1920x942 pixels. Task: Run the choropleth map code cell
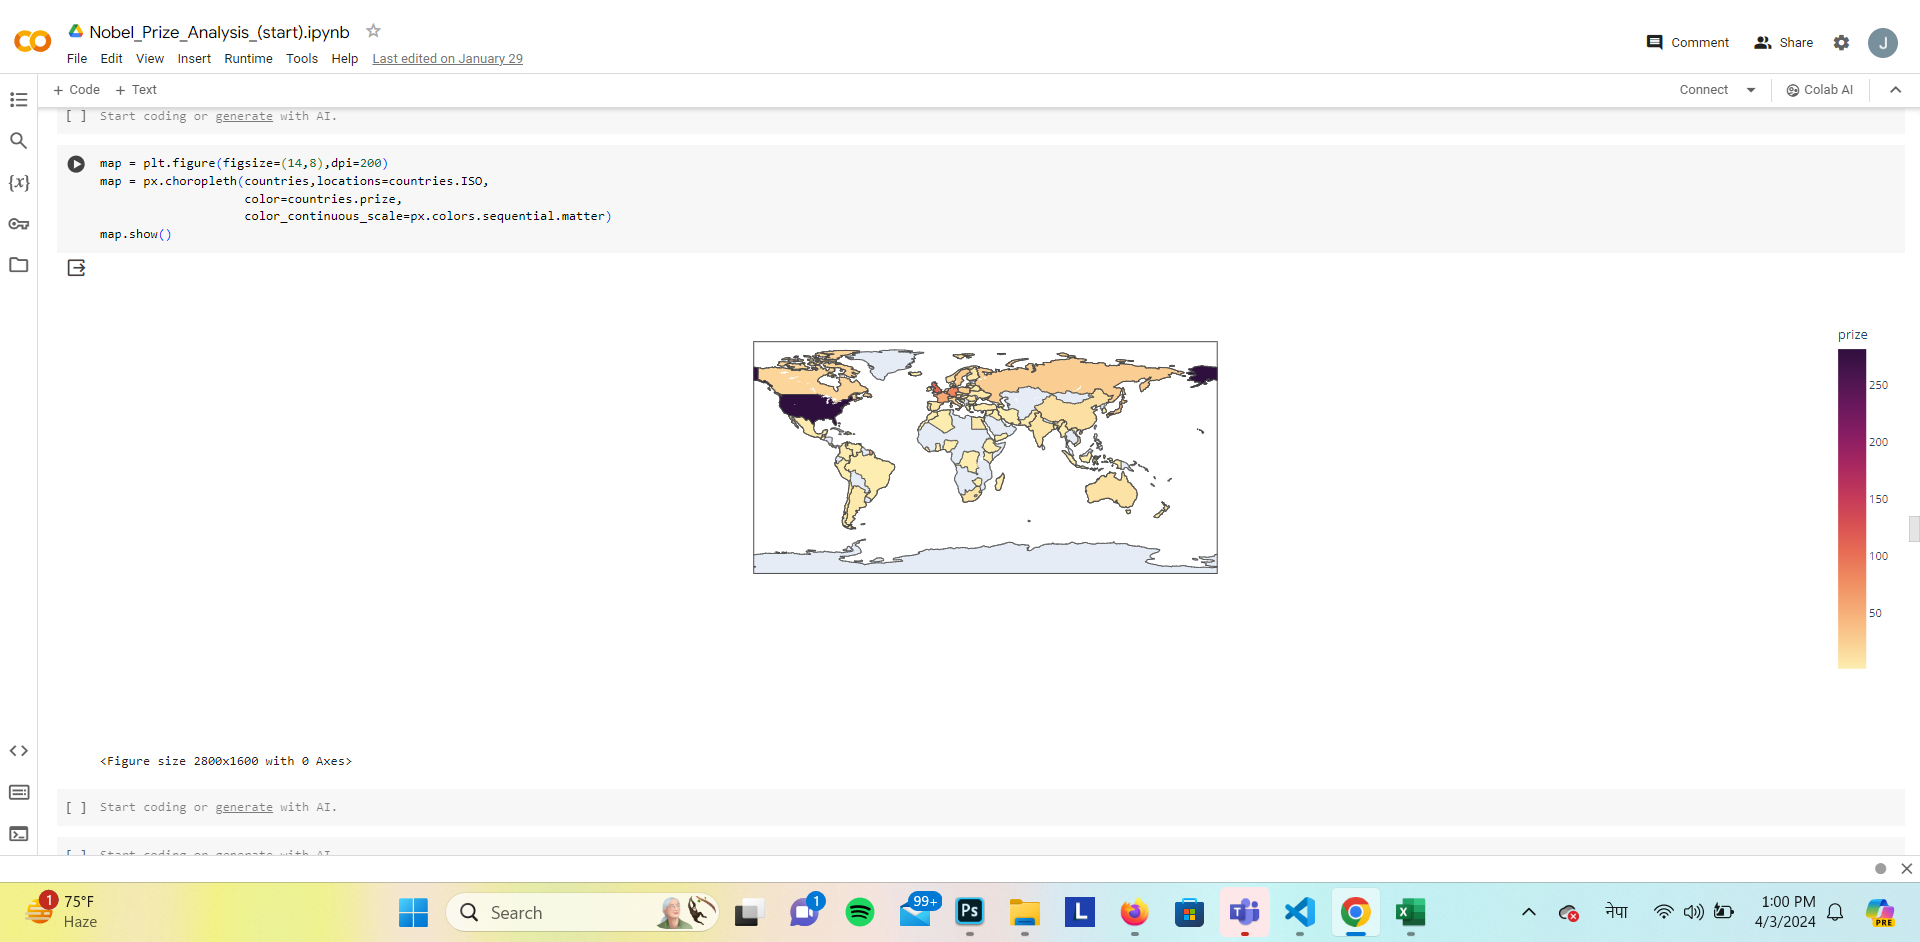click(x=76, y=164)
